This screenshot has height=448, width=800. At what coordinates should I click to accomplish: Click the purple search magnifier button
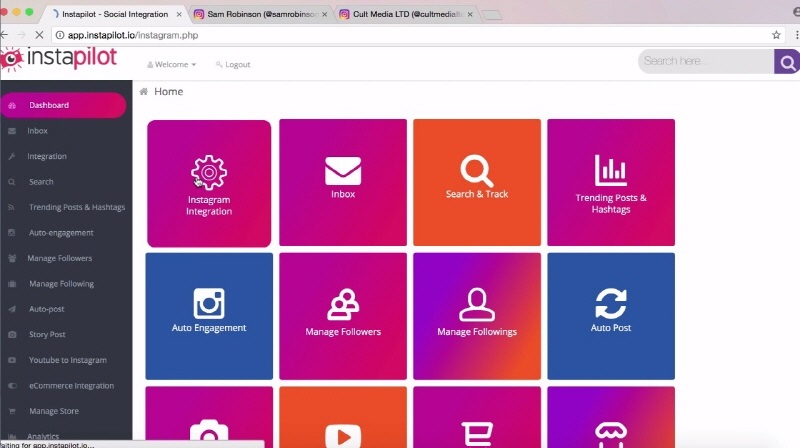tap(787, 62)
